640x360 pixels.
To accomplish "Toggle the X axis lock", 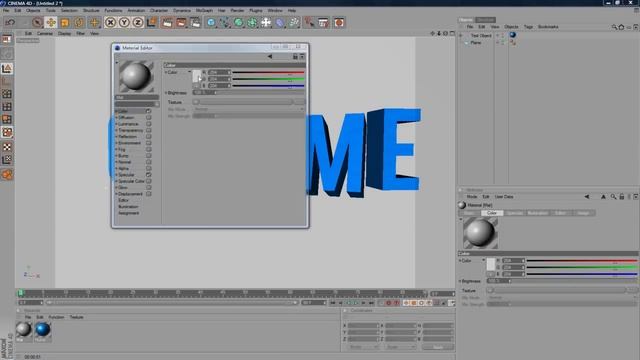I will (x=110, y=22).
